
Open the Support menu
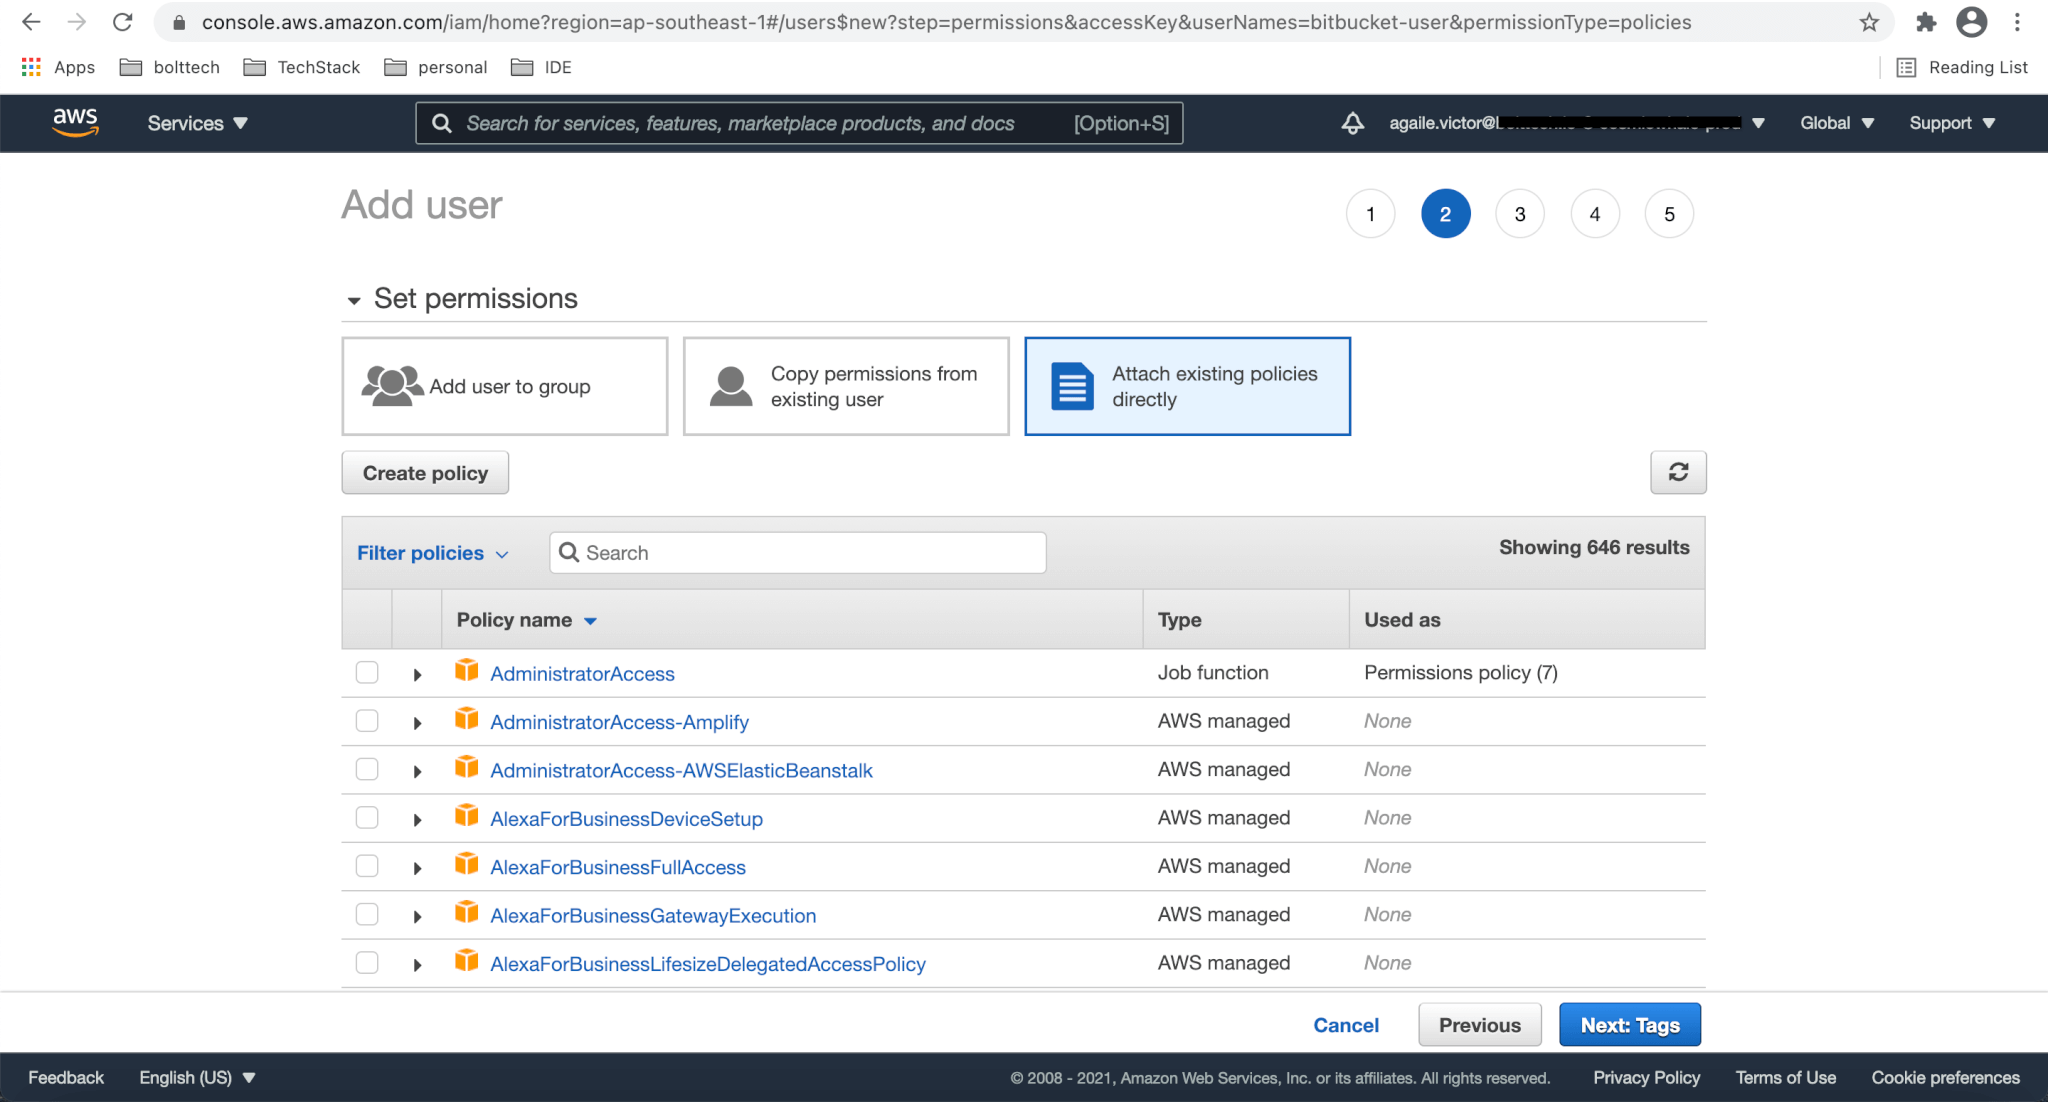1951,123
